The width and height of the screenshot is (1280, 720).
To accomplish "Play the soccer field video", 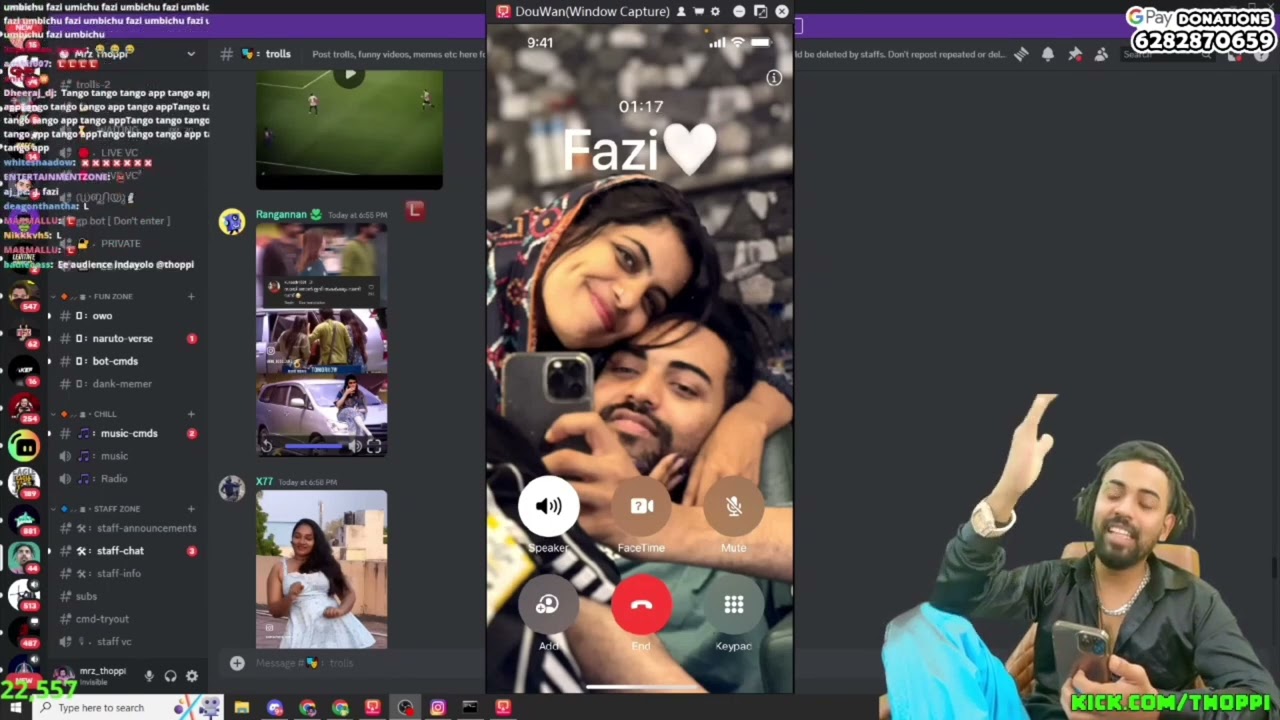I will click(349, 75).
